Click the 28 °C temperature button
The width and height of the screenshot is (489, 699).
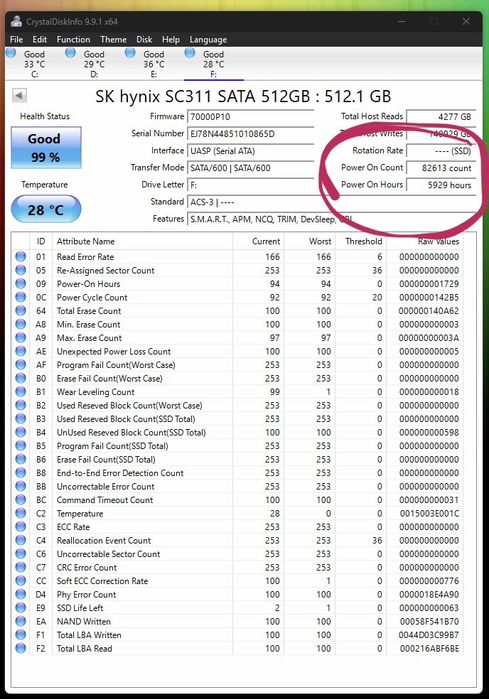click(46, 209)
